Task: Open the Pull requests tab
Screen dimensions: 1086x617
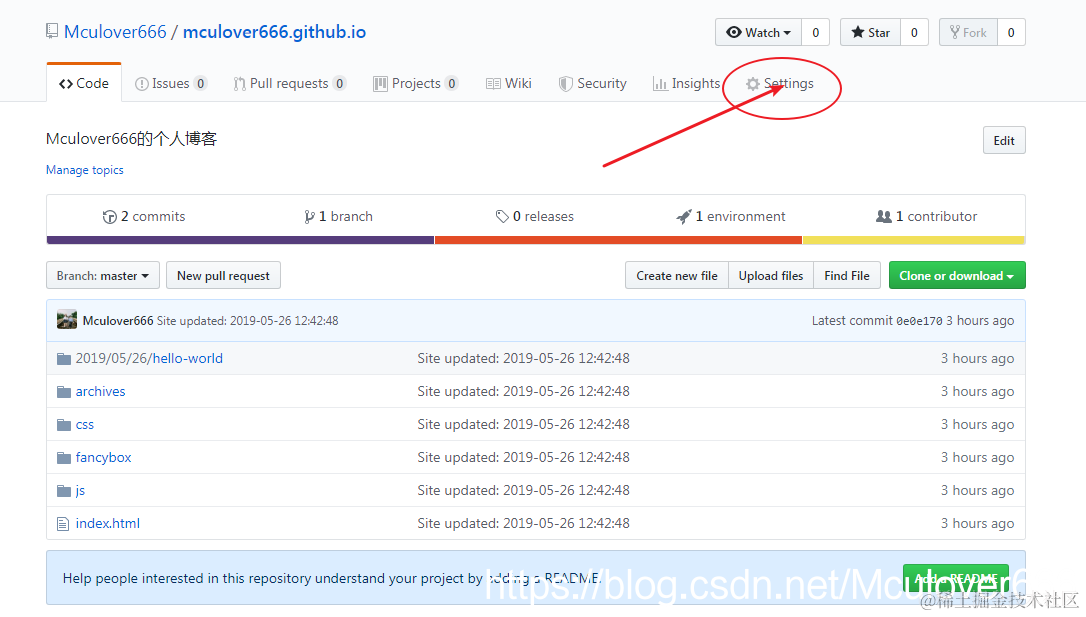Action: [290, 84]
